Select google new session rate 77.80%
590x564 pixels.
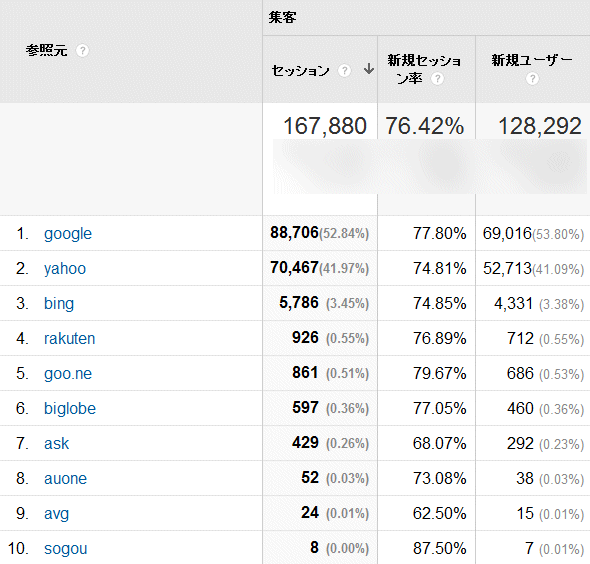439,233
